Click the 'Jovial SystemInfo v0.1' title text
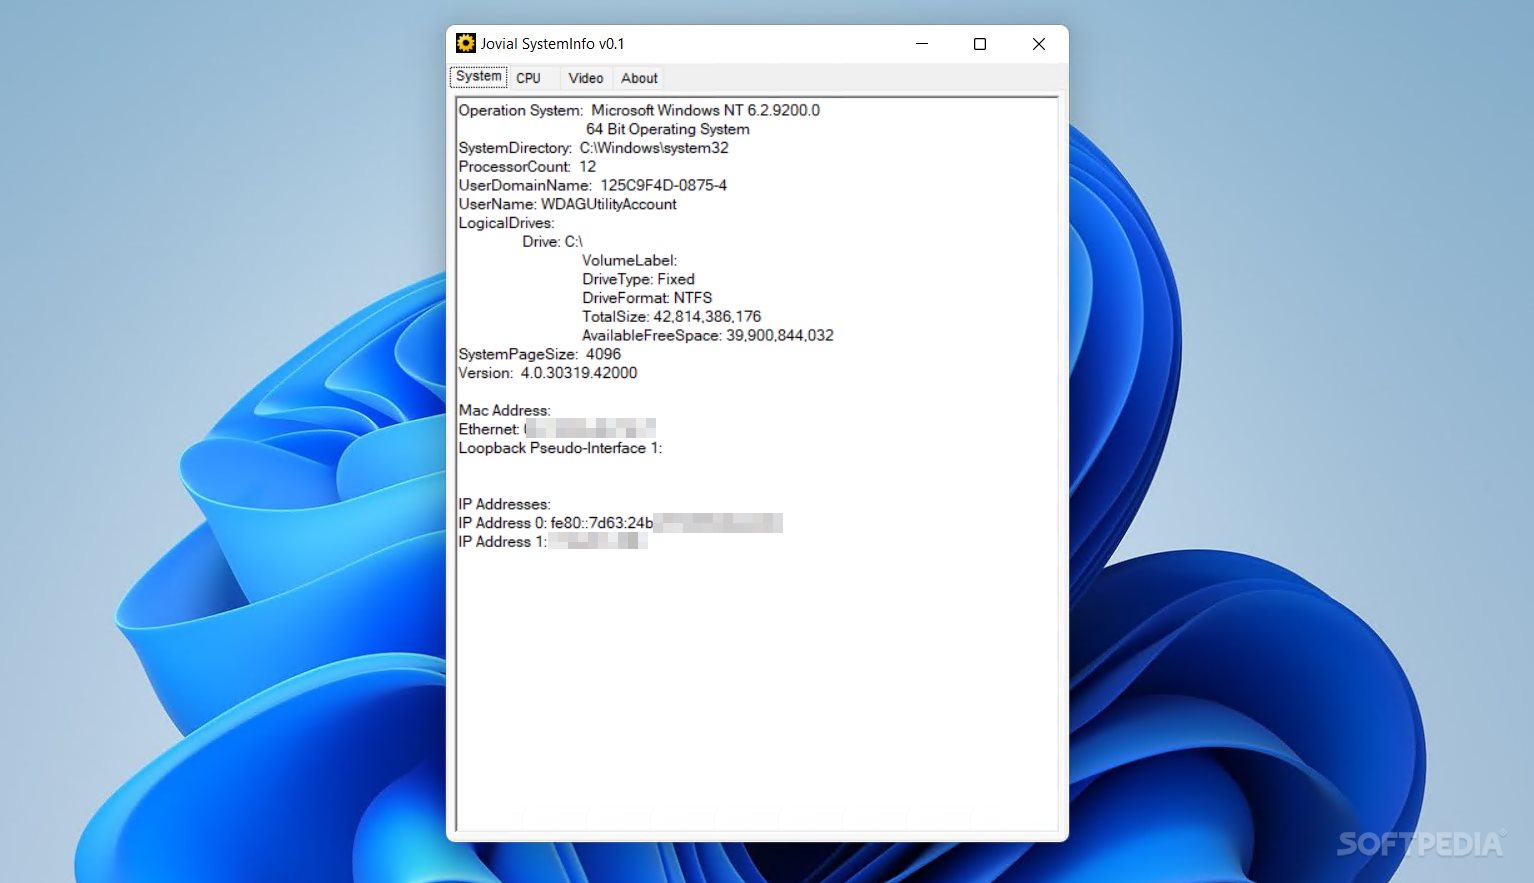The image size is (1534, 883). pyautogui.click(x=552, y=44)
